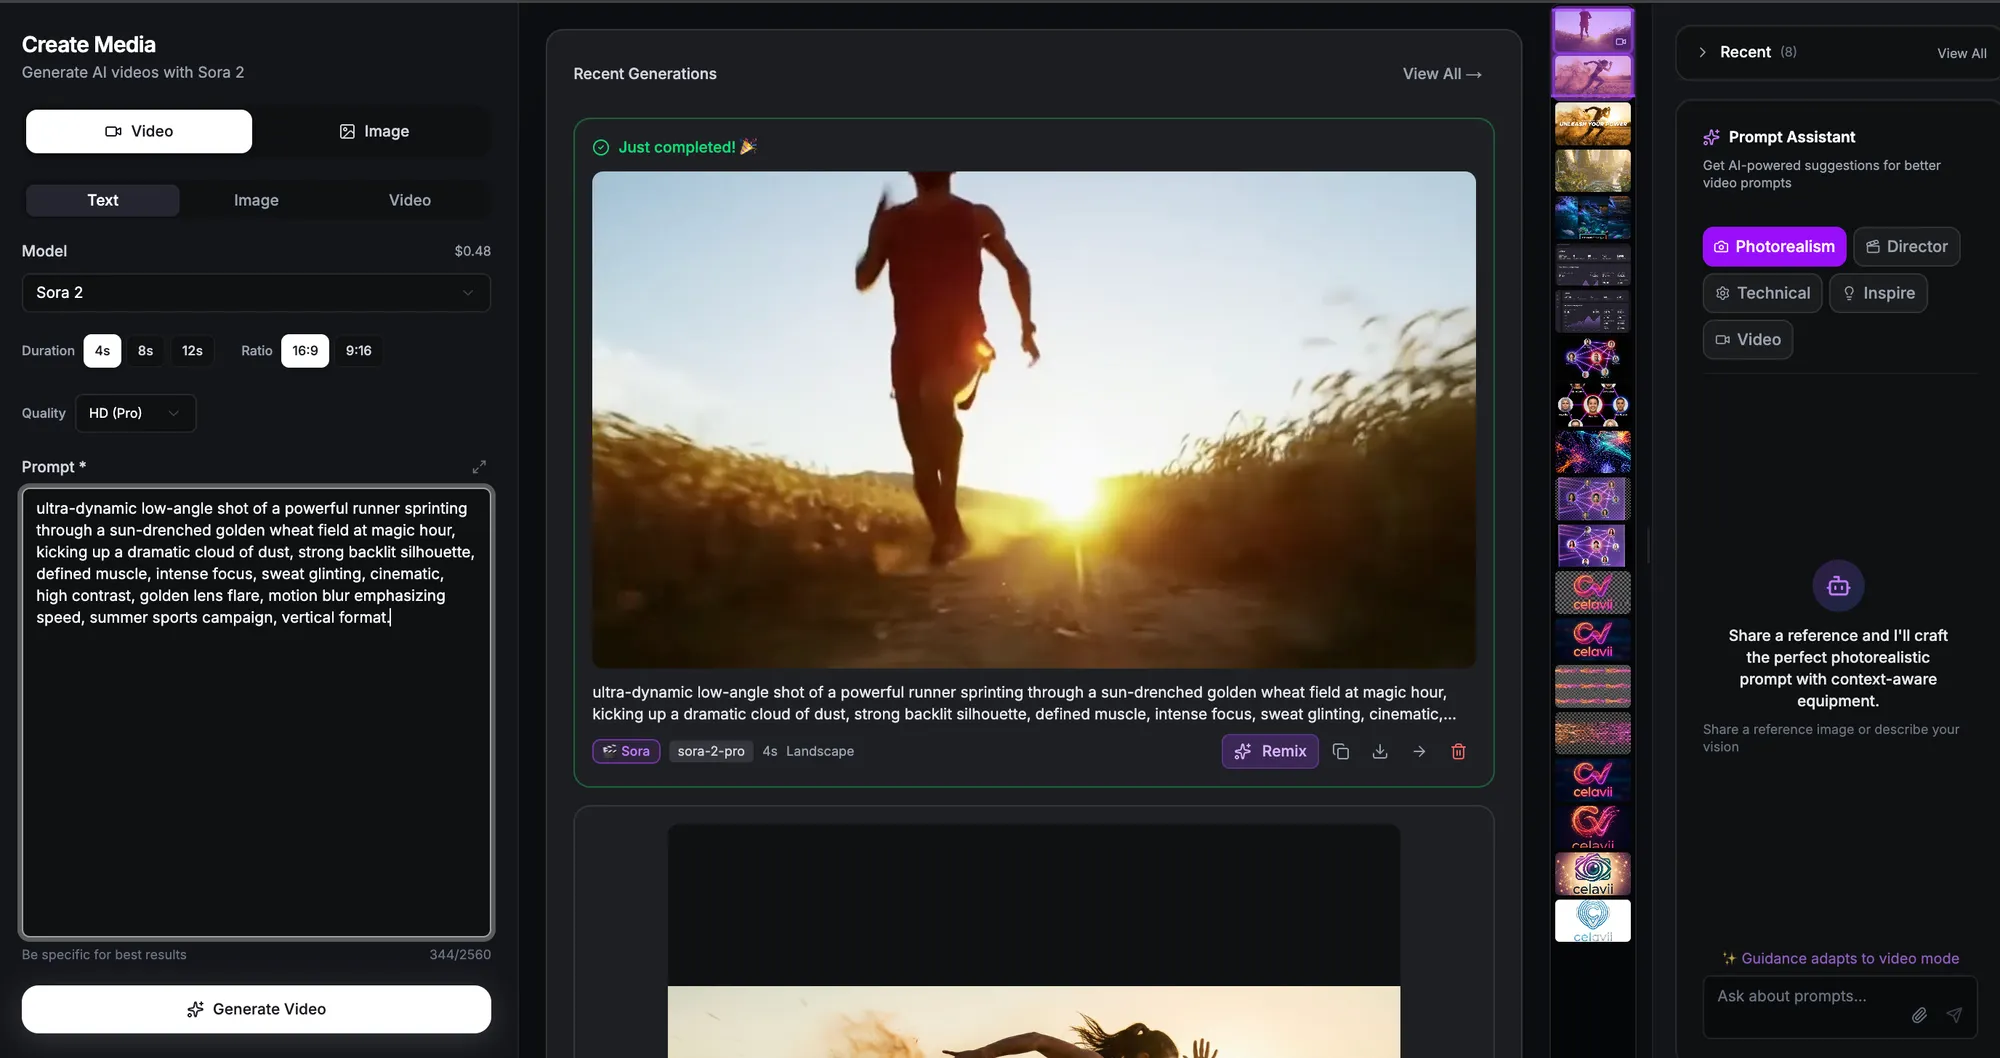
Task: Switch media type to Image
Action: pyautogui.click(x=375, y=131)
